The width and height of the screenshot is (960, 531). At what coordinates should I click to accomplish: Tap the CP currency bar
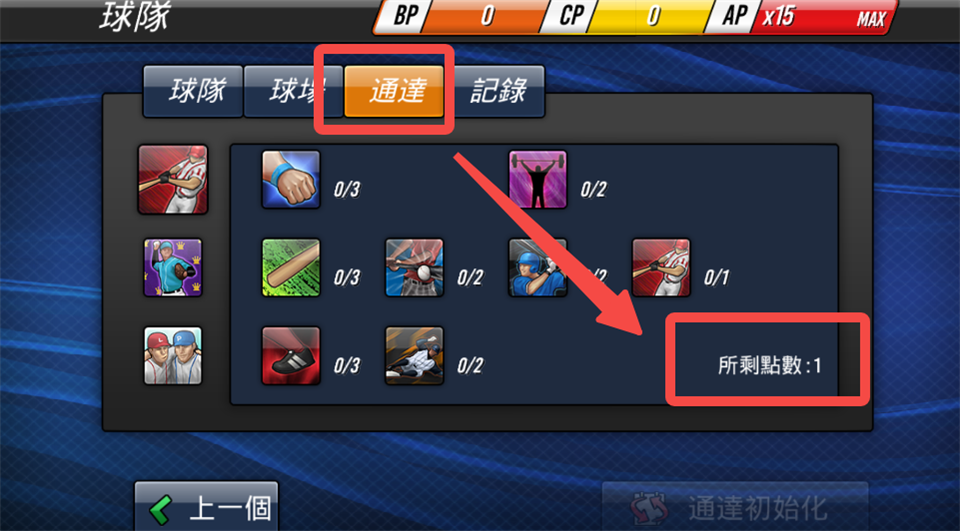point(629,17)
